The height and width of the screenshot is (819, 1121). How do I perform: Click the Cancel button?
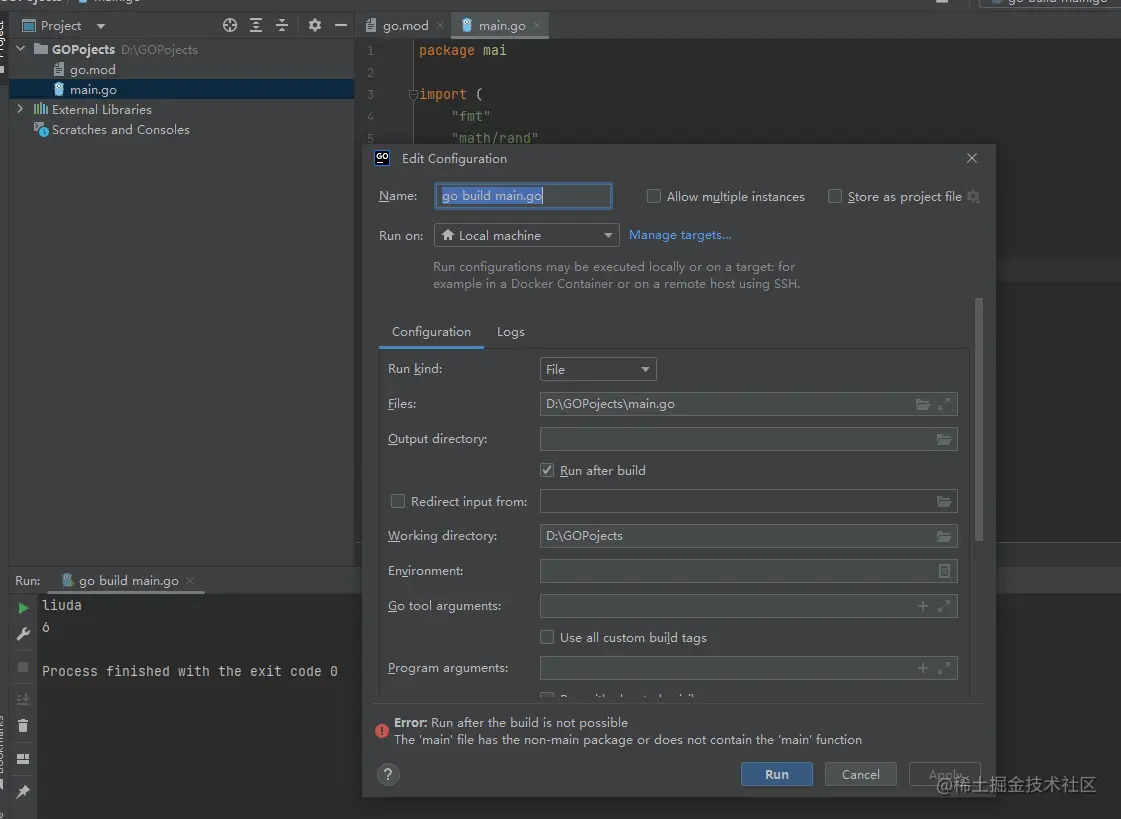pyautogui.click(x=860, y=774)
